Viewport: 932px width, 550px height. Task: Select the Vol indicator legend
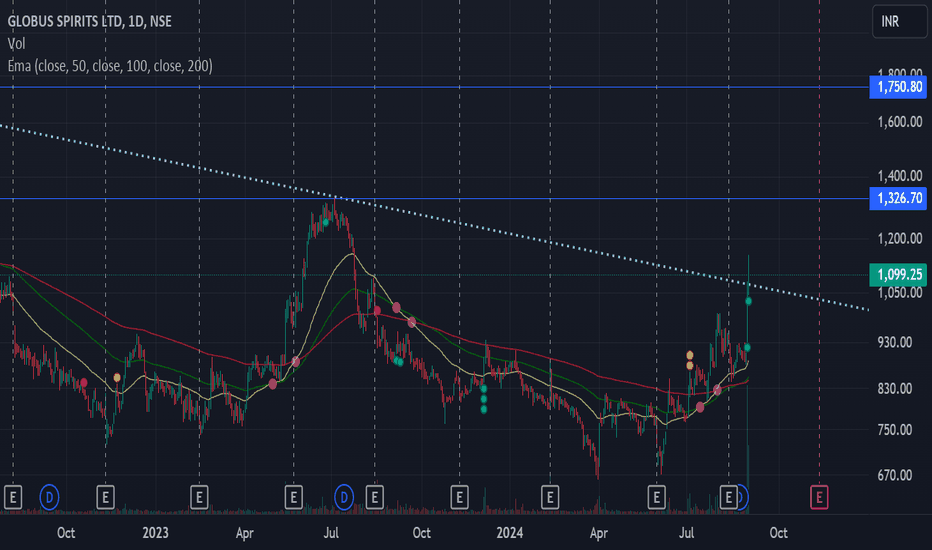(x=16, y=43)
